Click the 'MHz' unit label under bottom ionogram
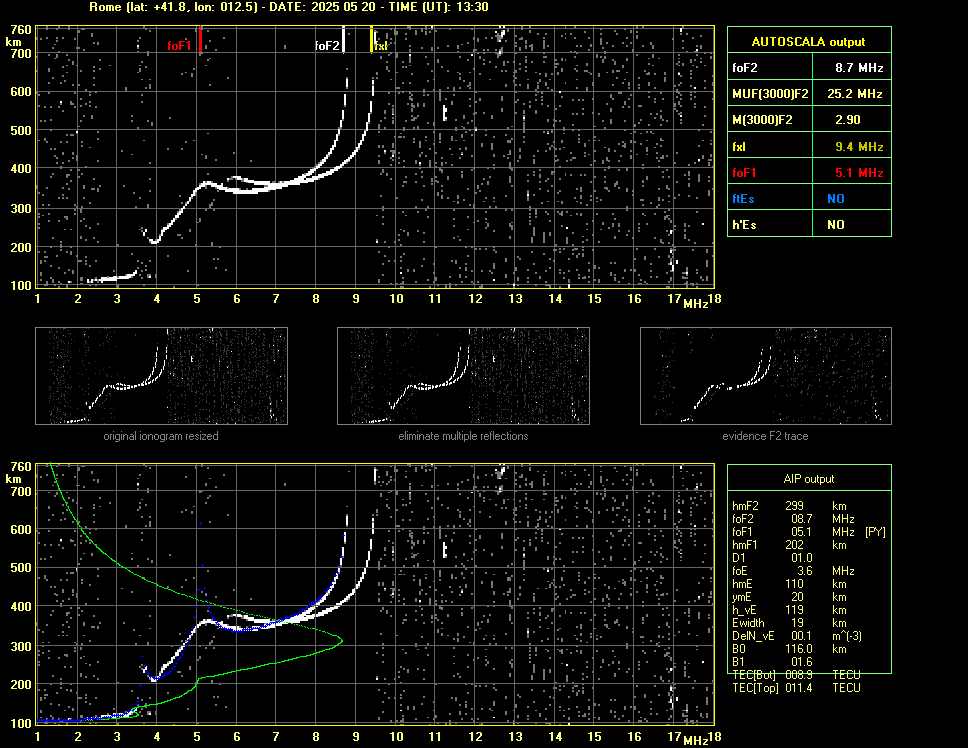The width and height of the screenshot is (968, 748). (695, 741)
